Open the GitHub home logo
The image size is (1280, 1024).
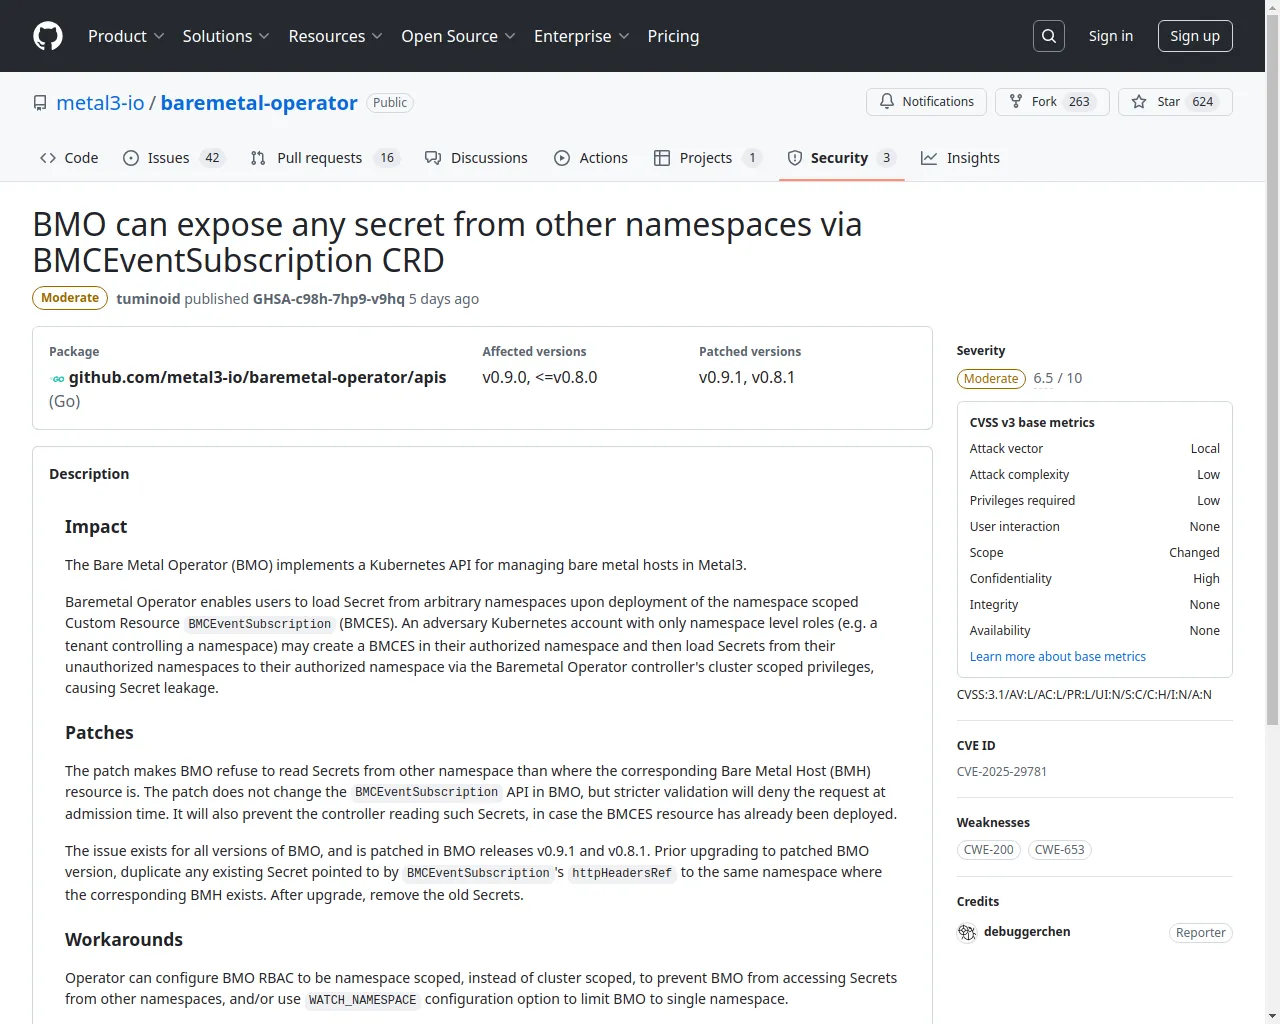(48, 36)
